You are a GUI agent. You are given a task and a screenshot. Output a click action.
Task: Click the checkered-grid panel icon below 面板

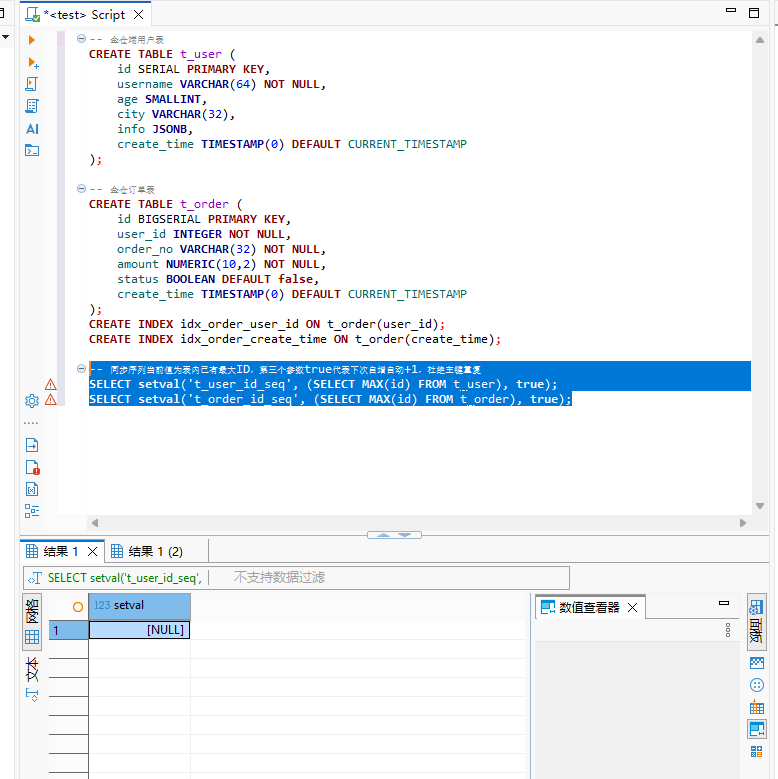(x=757, y=663)
